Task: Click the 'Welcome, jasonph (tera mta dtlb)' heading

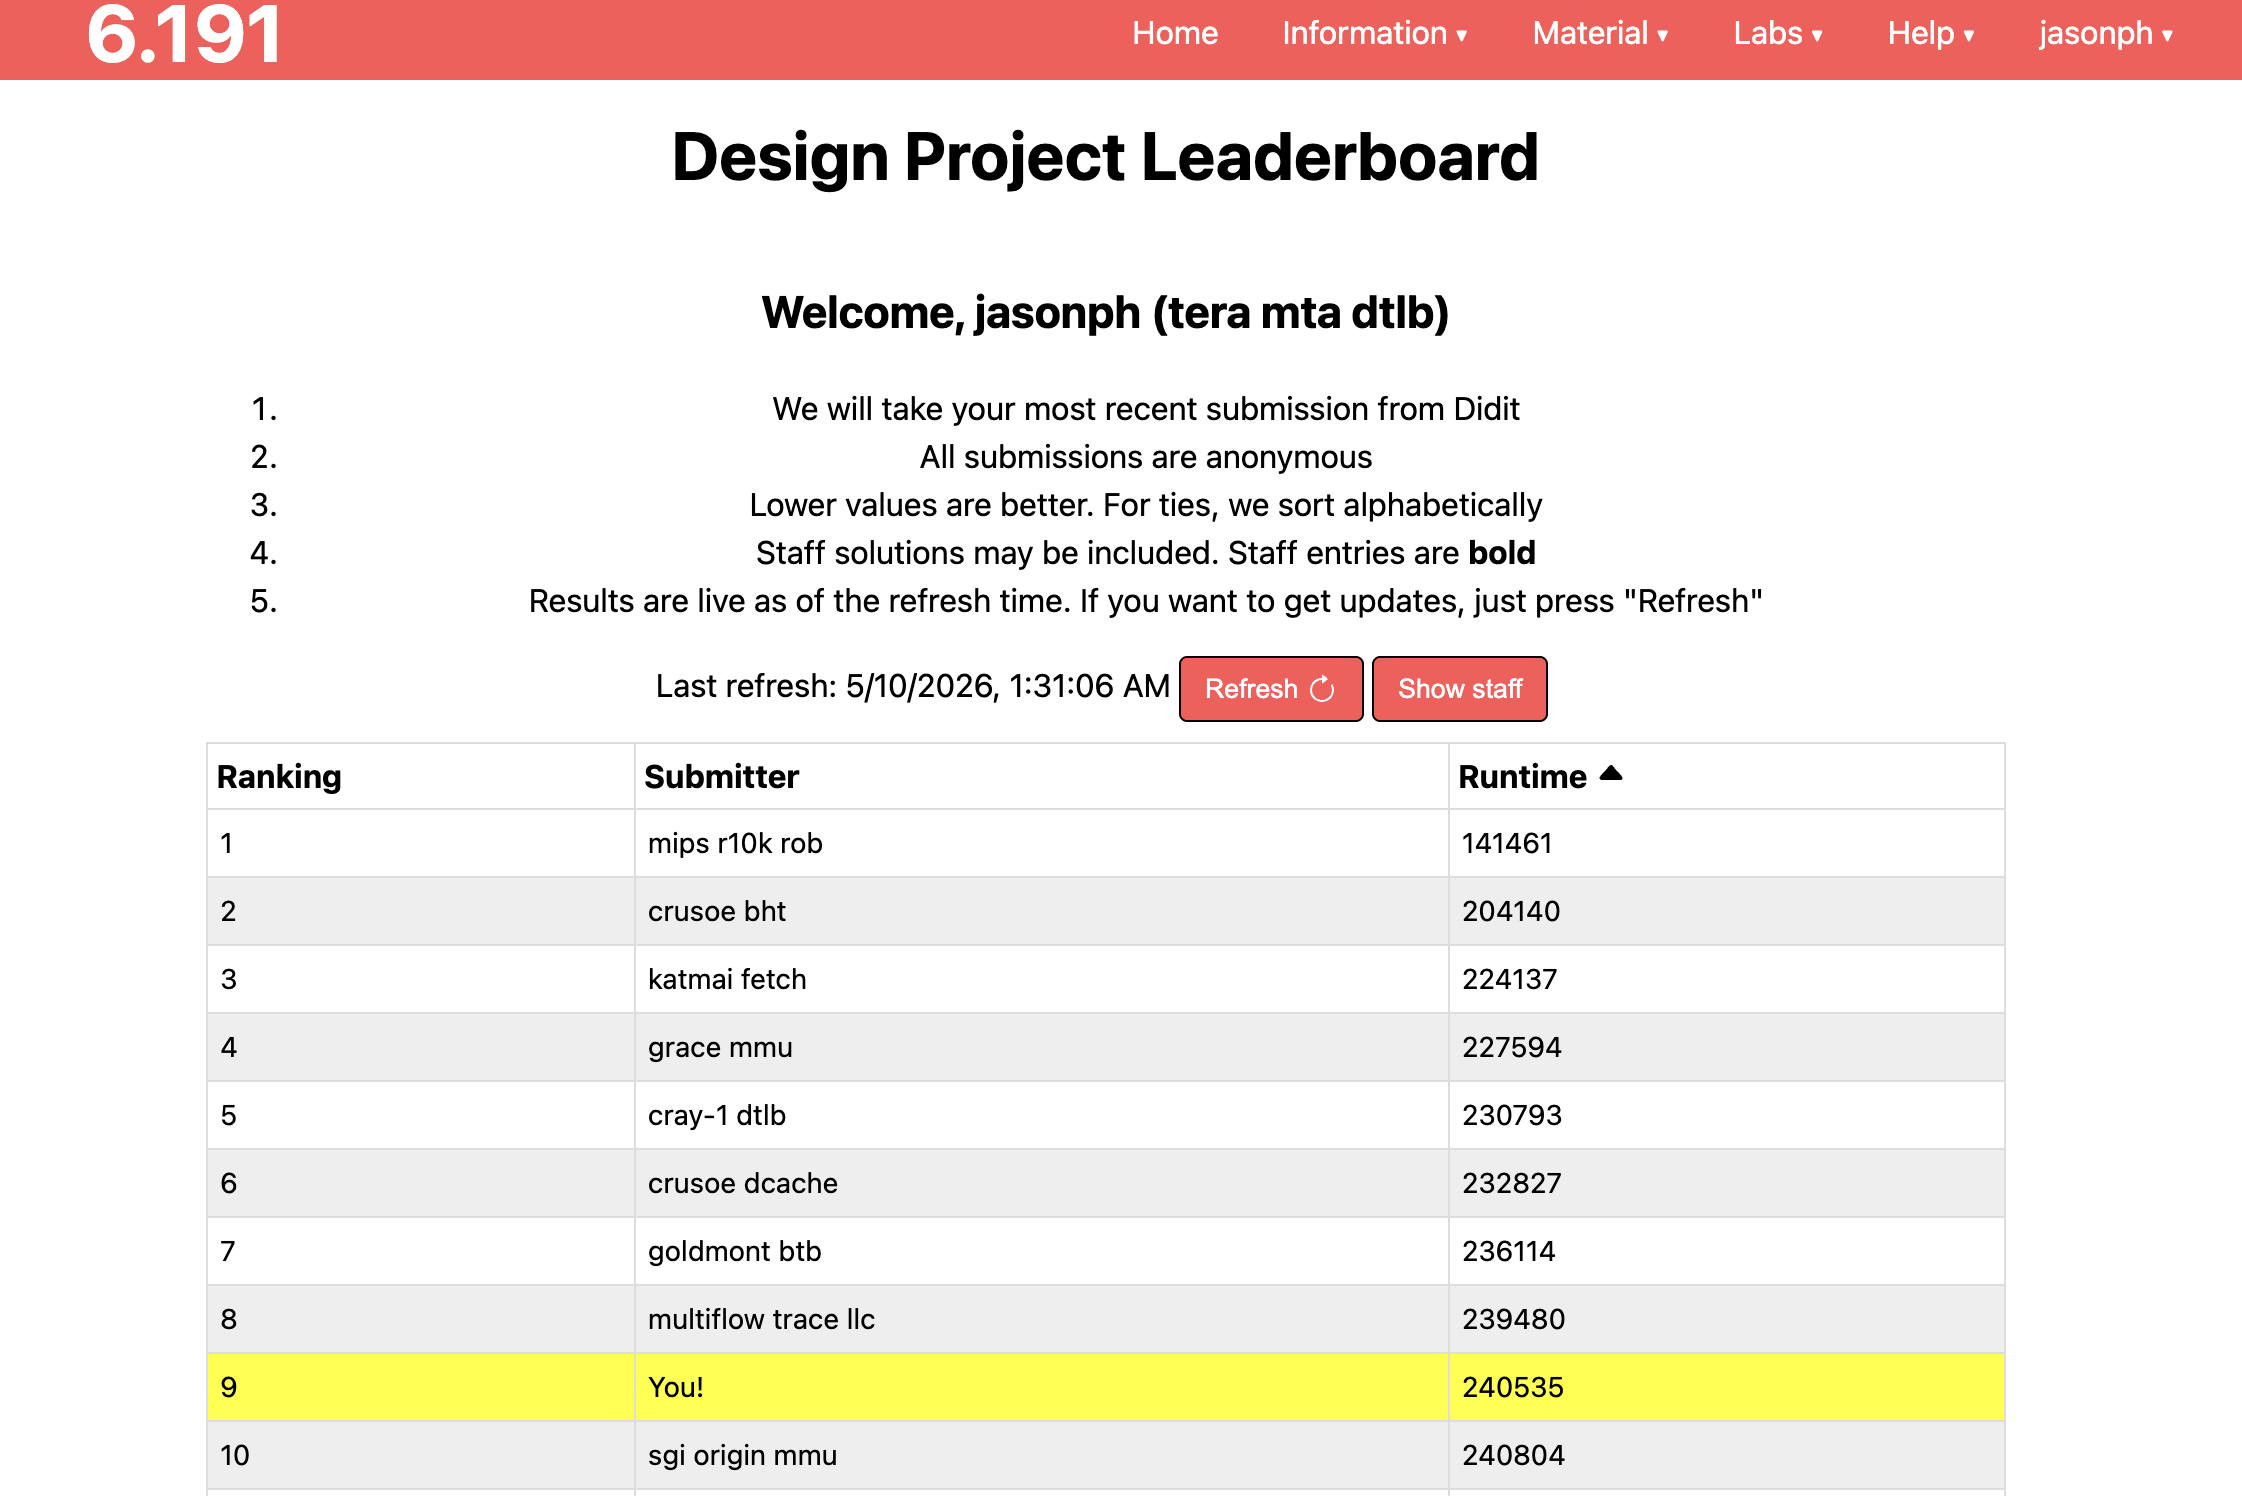Action: tap(1105, 313)
